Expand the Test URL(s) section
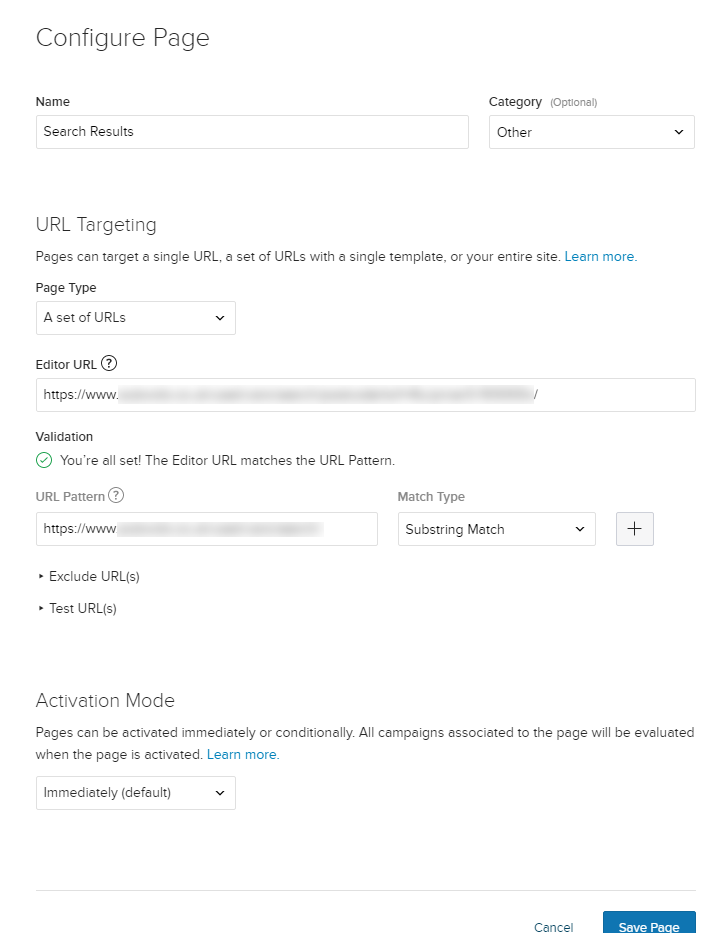Image resolution: width=721 pixels, height=933 pixels. [82, 608]
